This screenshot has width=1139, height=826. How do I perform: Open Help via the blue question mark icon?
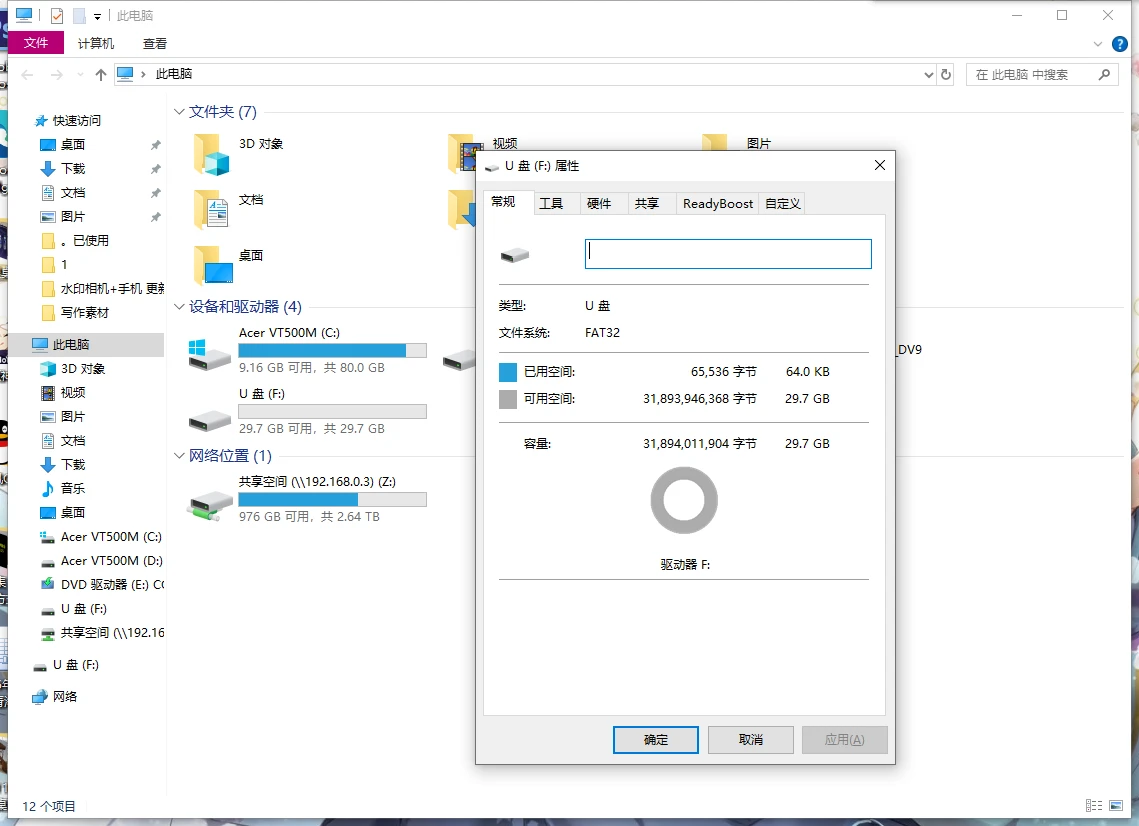(1119, 43)
